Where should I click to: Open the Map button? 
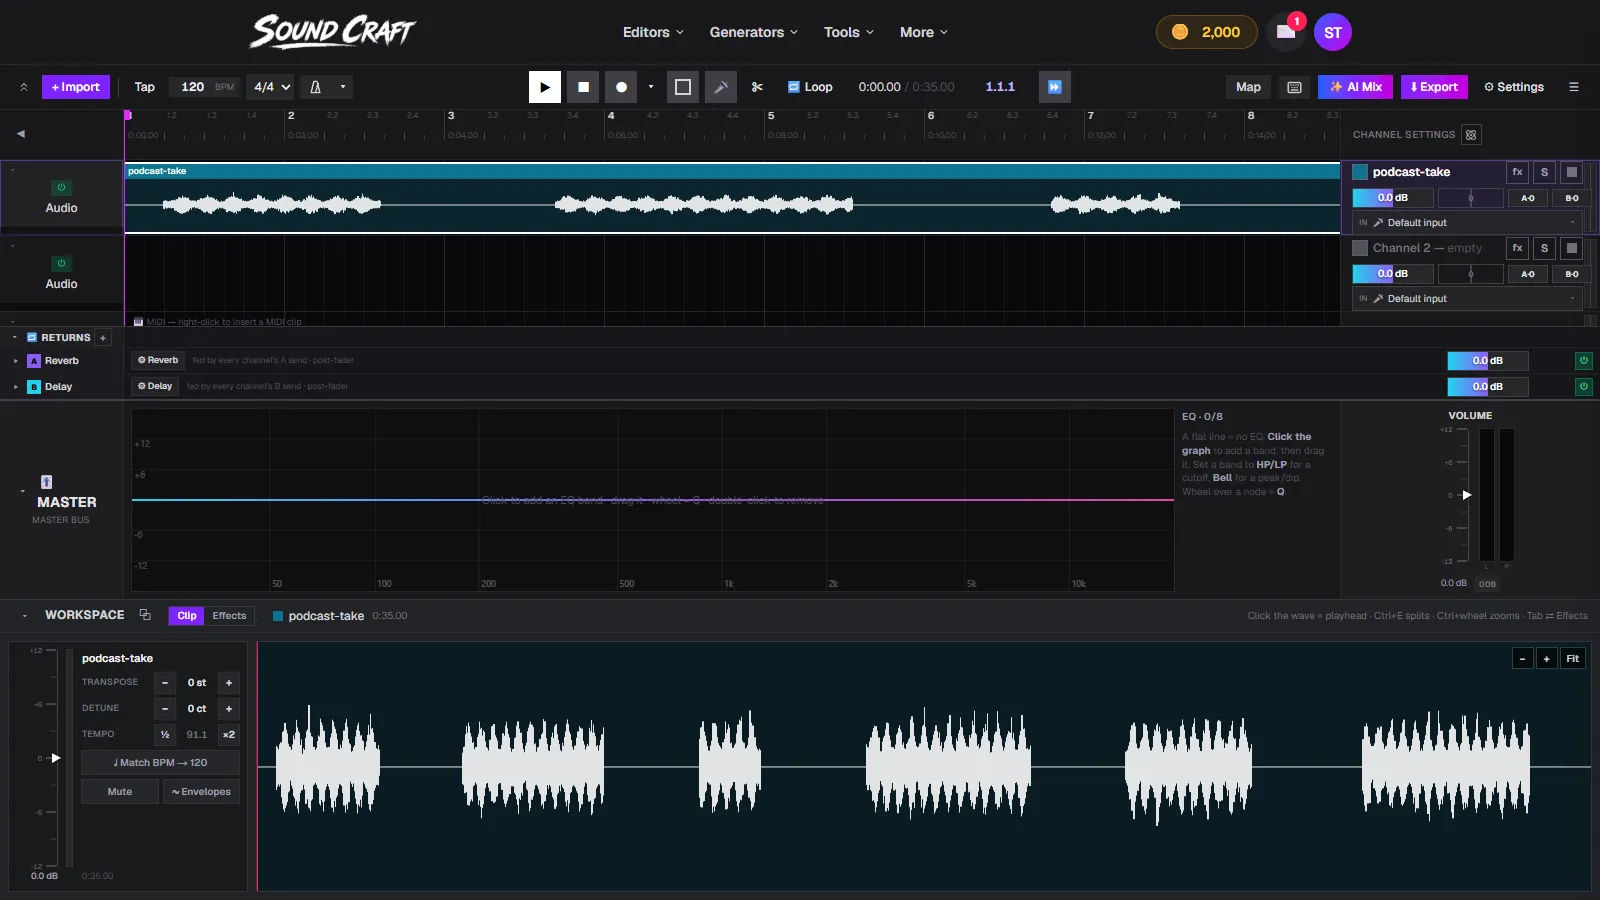(x=1248, y=87)
